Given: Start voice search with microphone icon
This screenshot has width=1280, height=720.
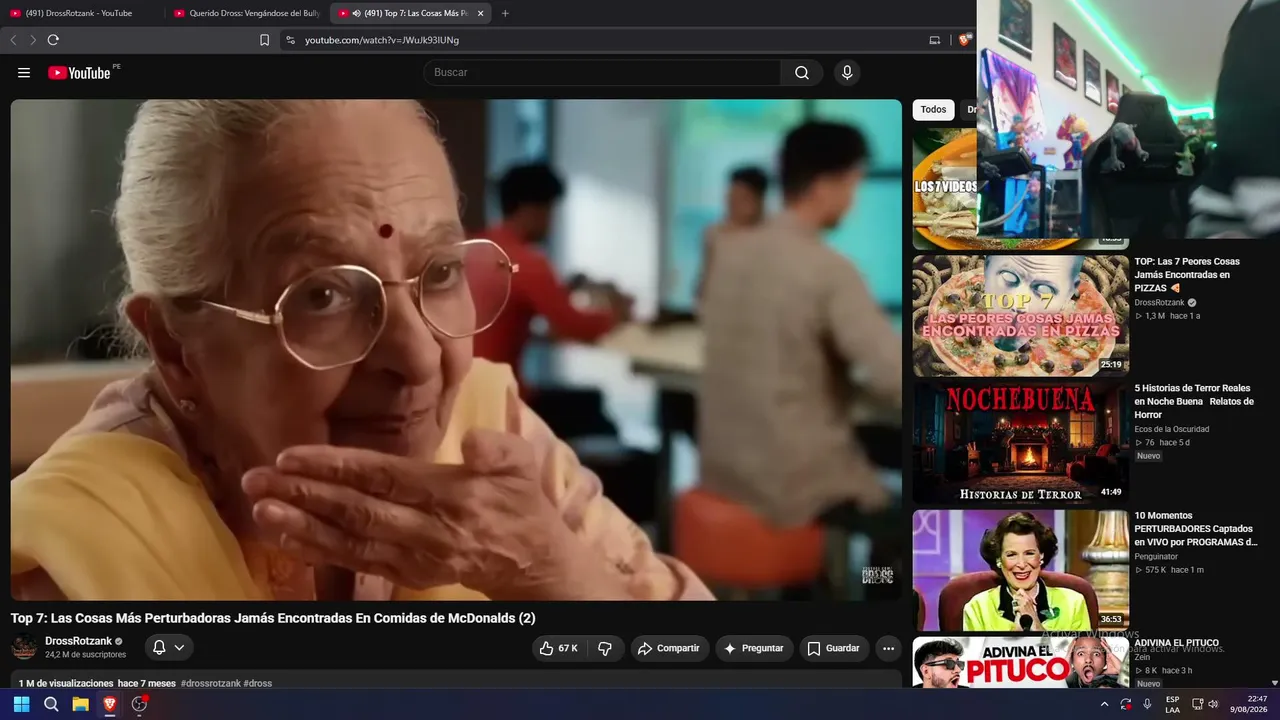Looking at the screenshot, I should [847, 73].
